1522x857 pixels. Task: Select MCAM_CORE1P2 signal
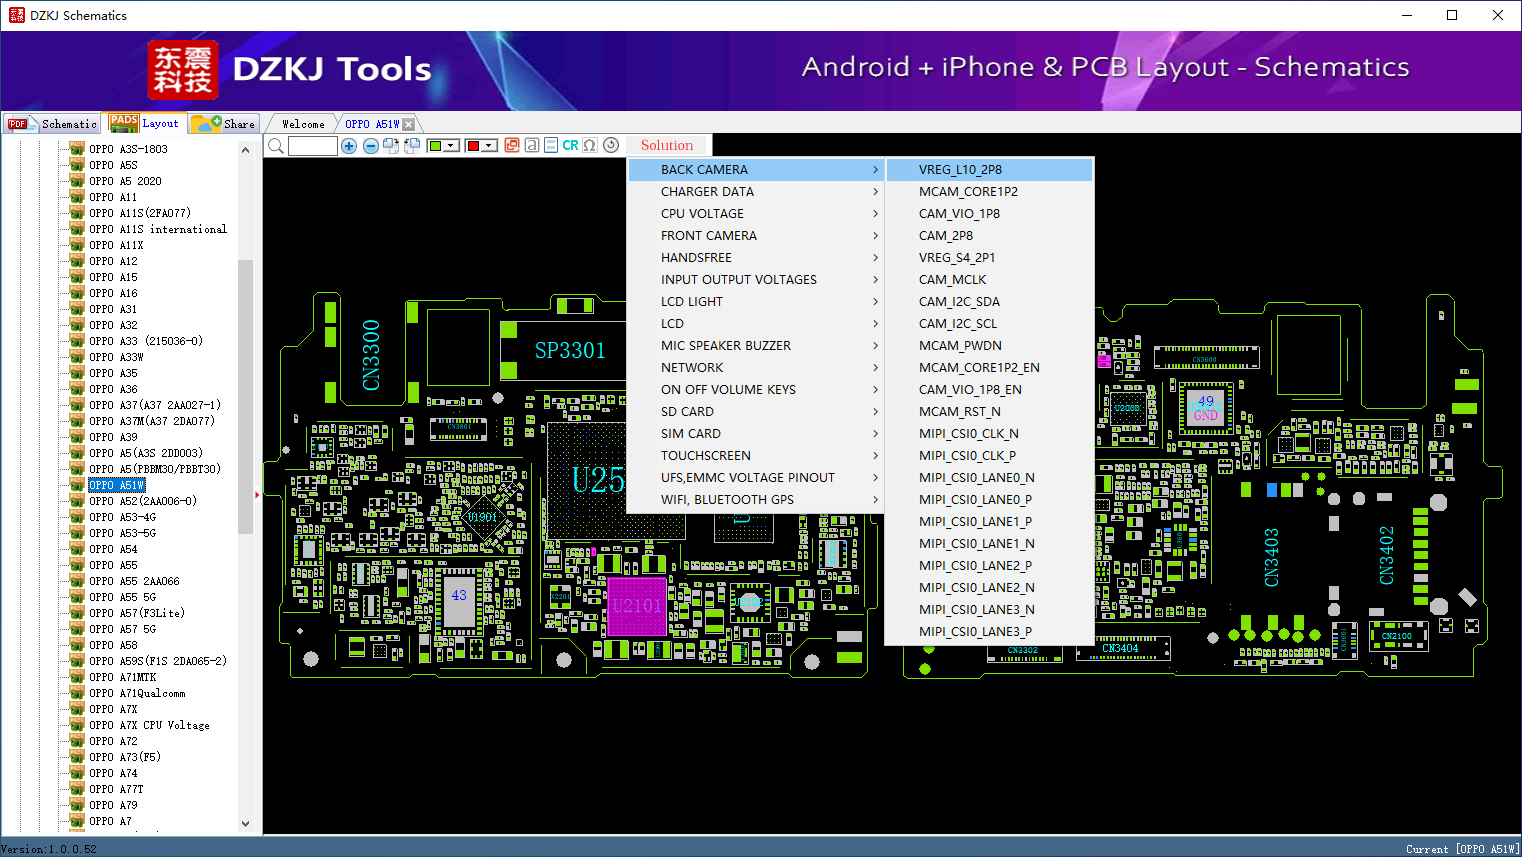(989, 192)
